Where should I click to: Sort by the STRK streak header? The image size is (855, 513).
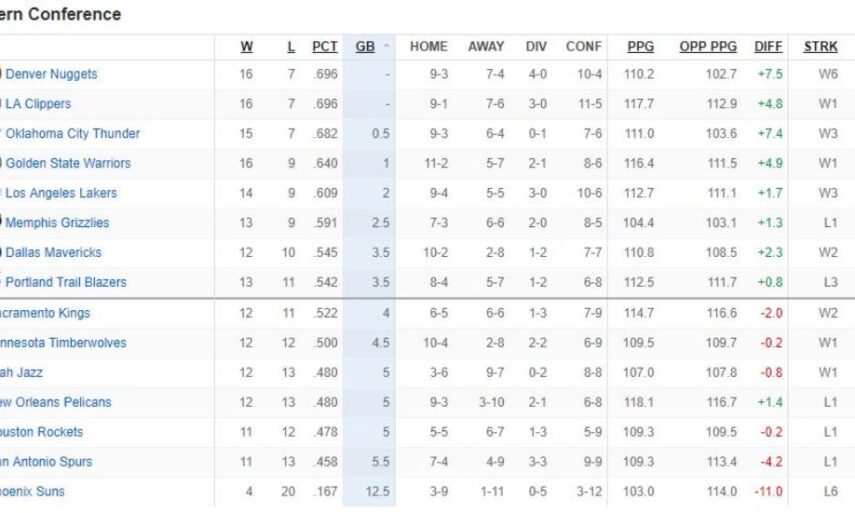tap(821, 47)
